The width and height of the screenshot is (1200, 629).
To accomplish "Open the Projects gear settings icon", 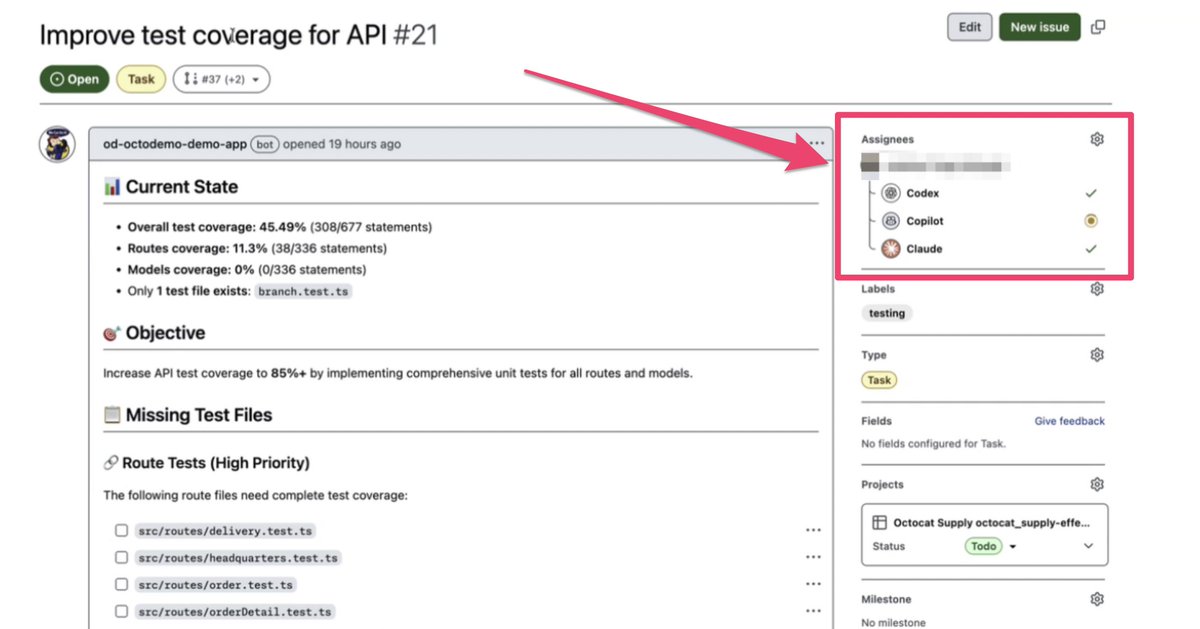I will pos(1097,484).
